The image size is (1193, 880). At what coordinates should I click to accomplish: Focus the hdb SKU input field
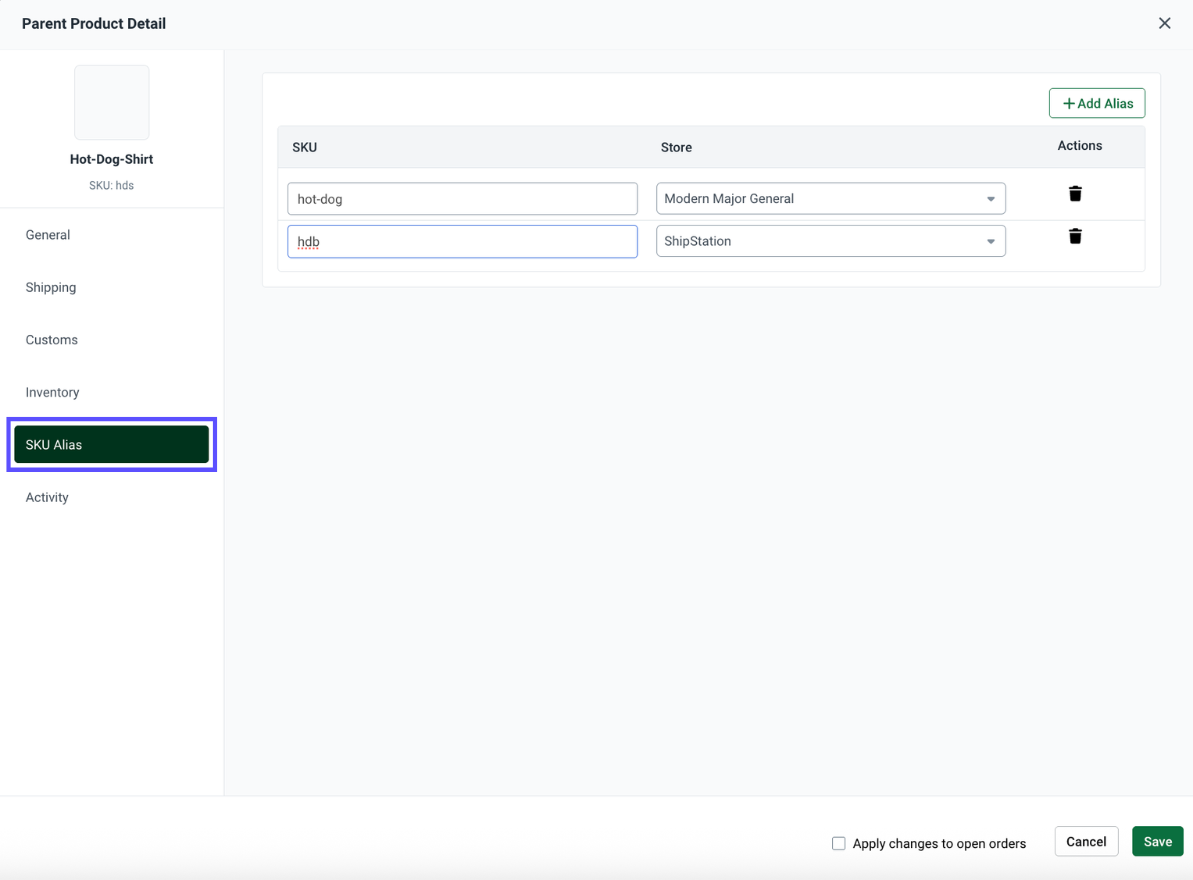tap(463, 241)
